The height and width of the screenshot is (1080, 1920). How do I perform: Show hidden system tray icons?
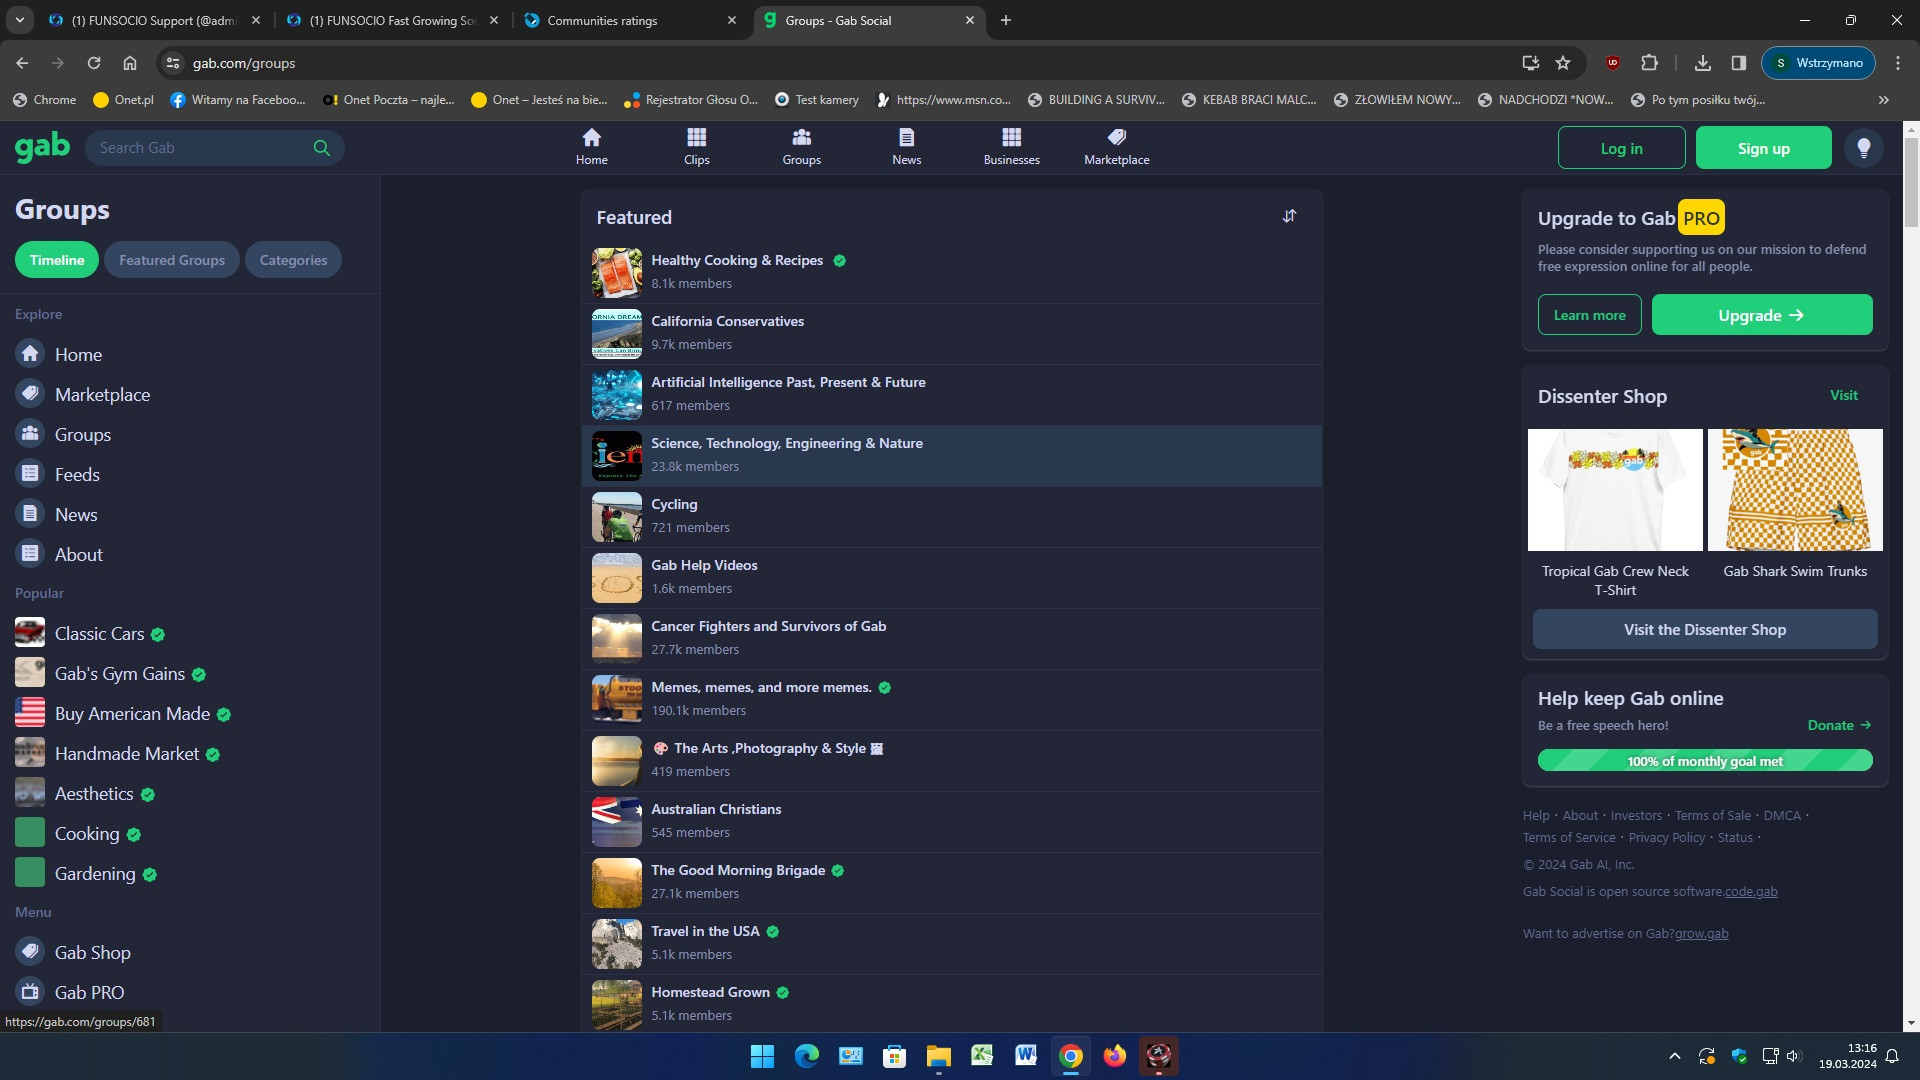pos(1674,1056)
